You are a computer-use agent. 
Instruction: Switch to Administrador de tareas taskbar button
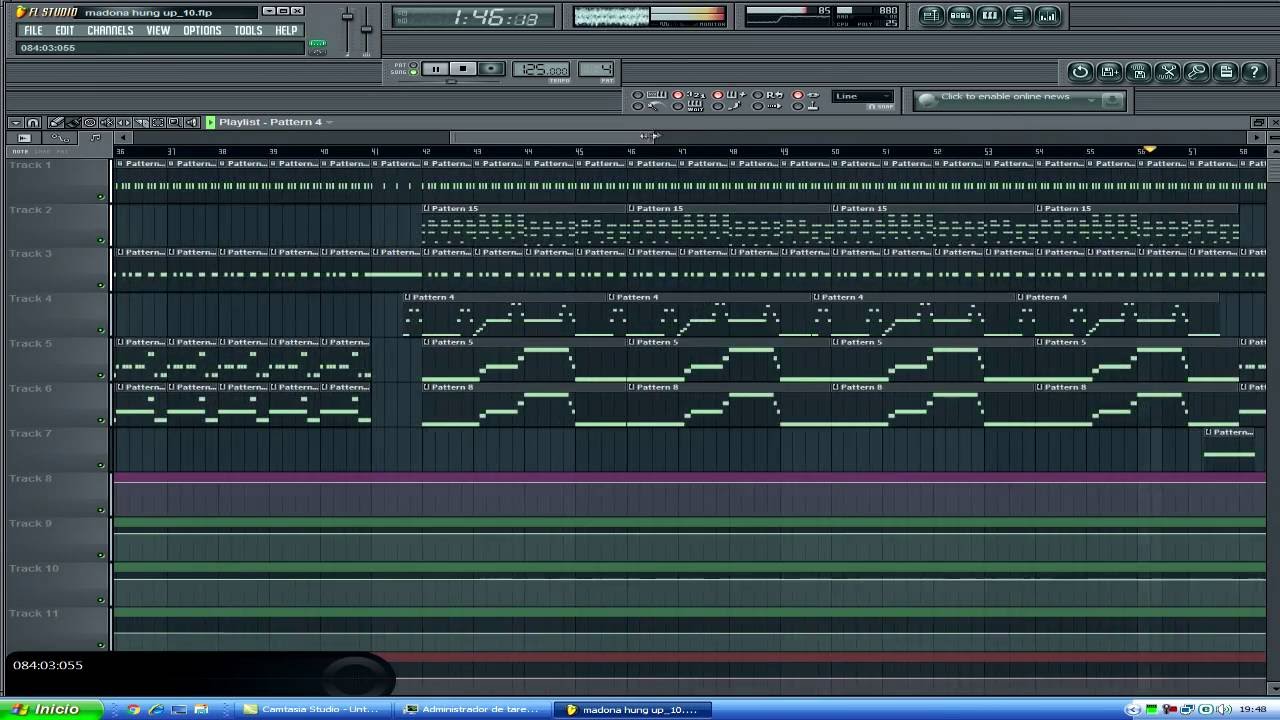click(x=472, y=709)
